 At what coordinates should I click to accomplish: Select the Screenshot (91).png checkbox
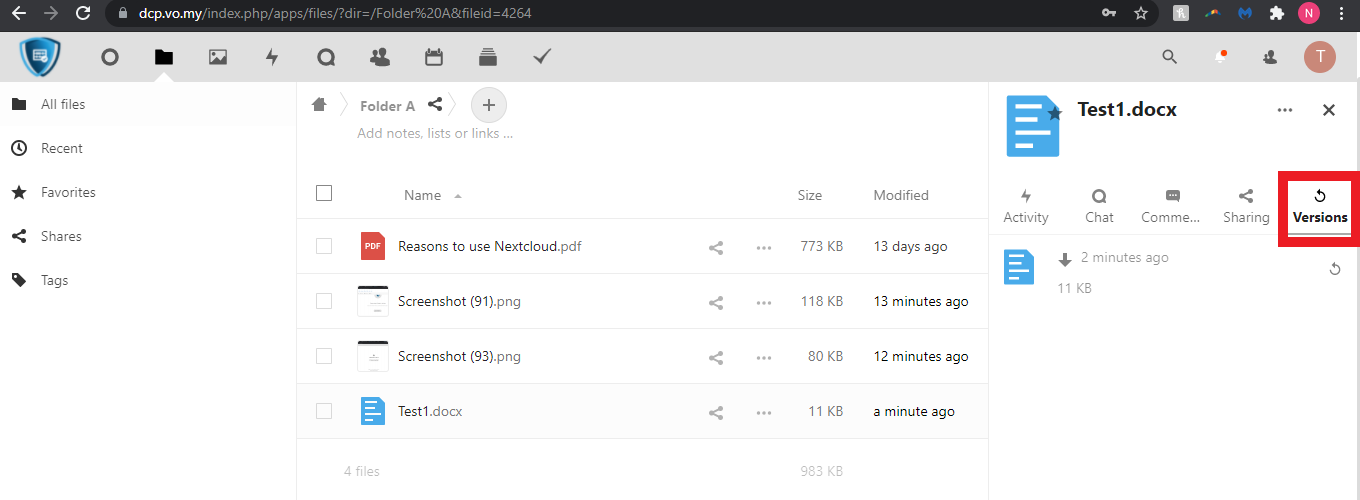324,301
